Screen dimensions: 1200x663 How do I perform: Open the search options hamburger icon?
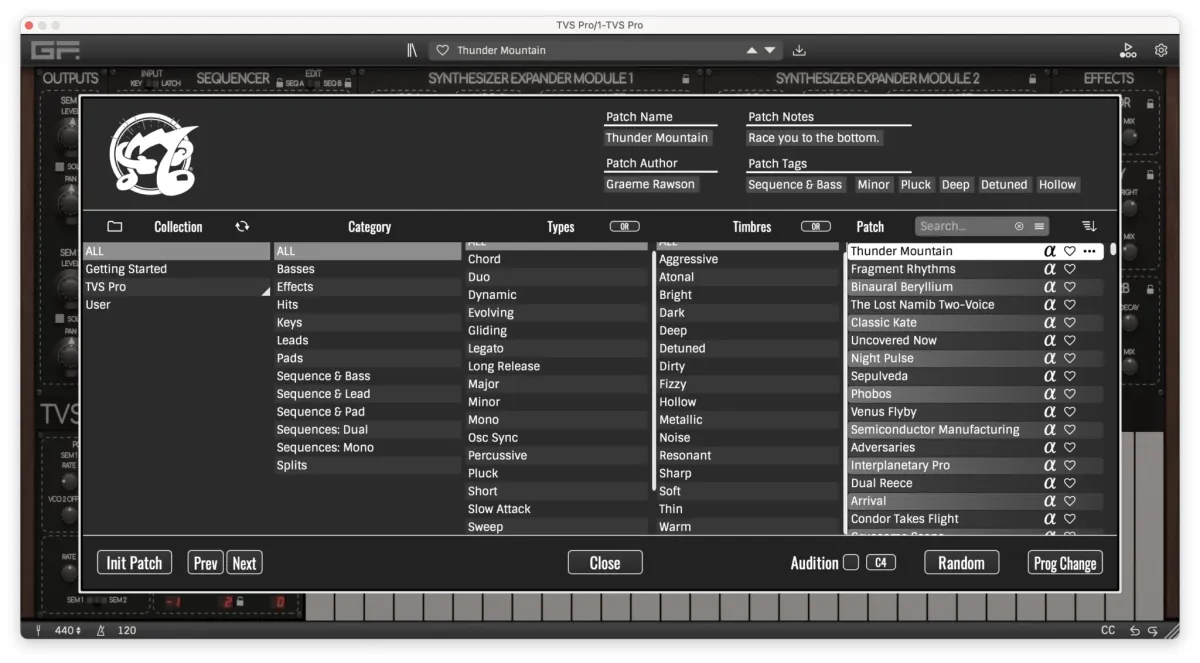(1040, 227)
